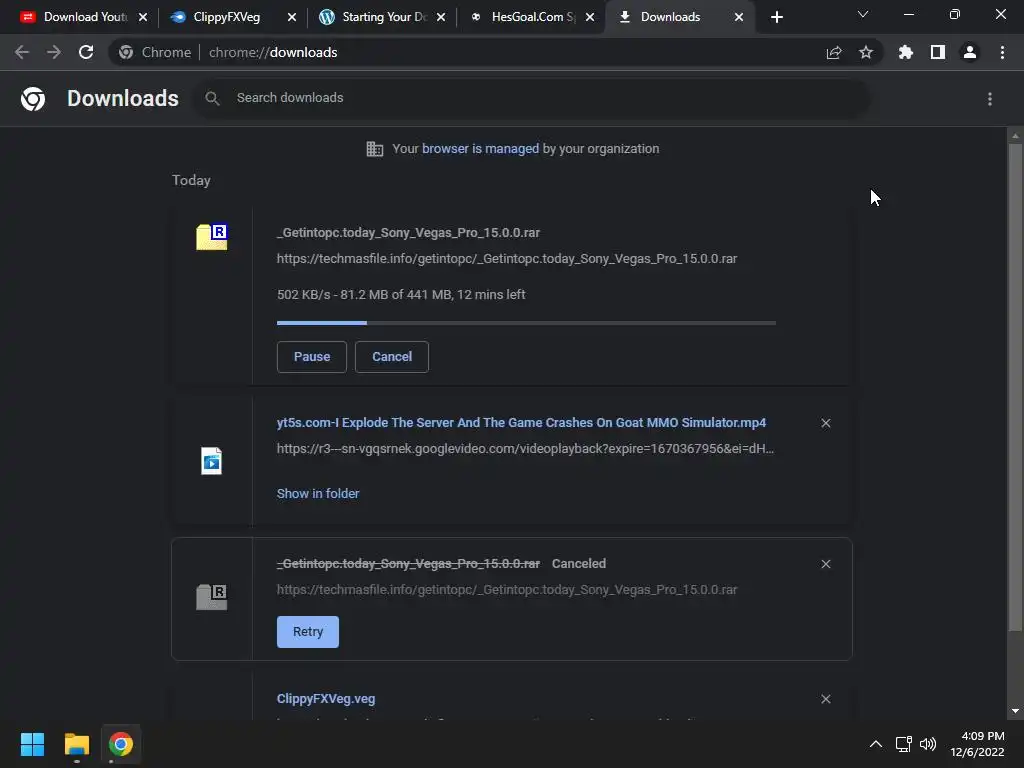Click the 'Today' date heading
1024x768 pixels.
(x=191, y=180)
